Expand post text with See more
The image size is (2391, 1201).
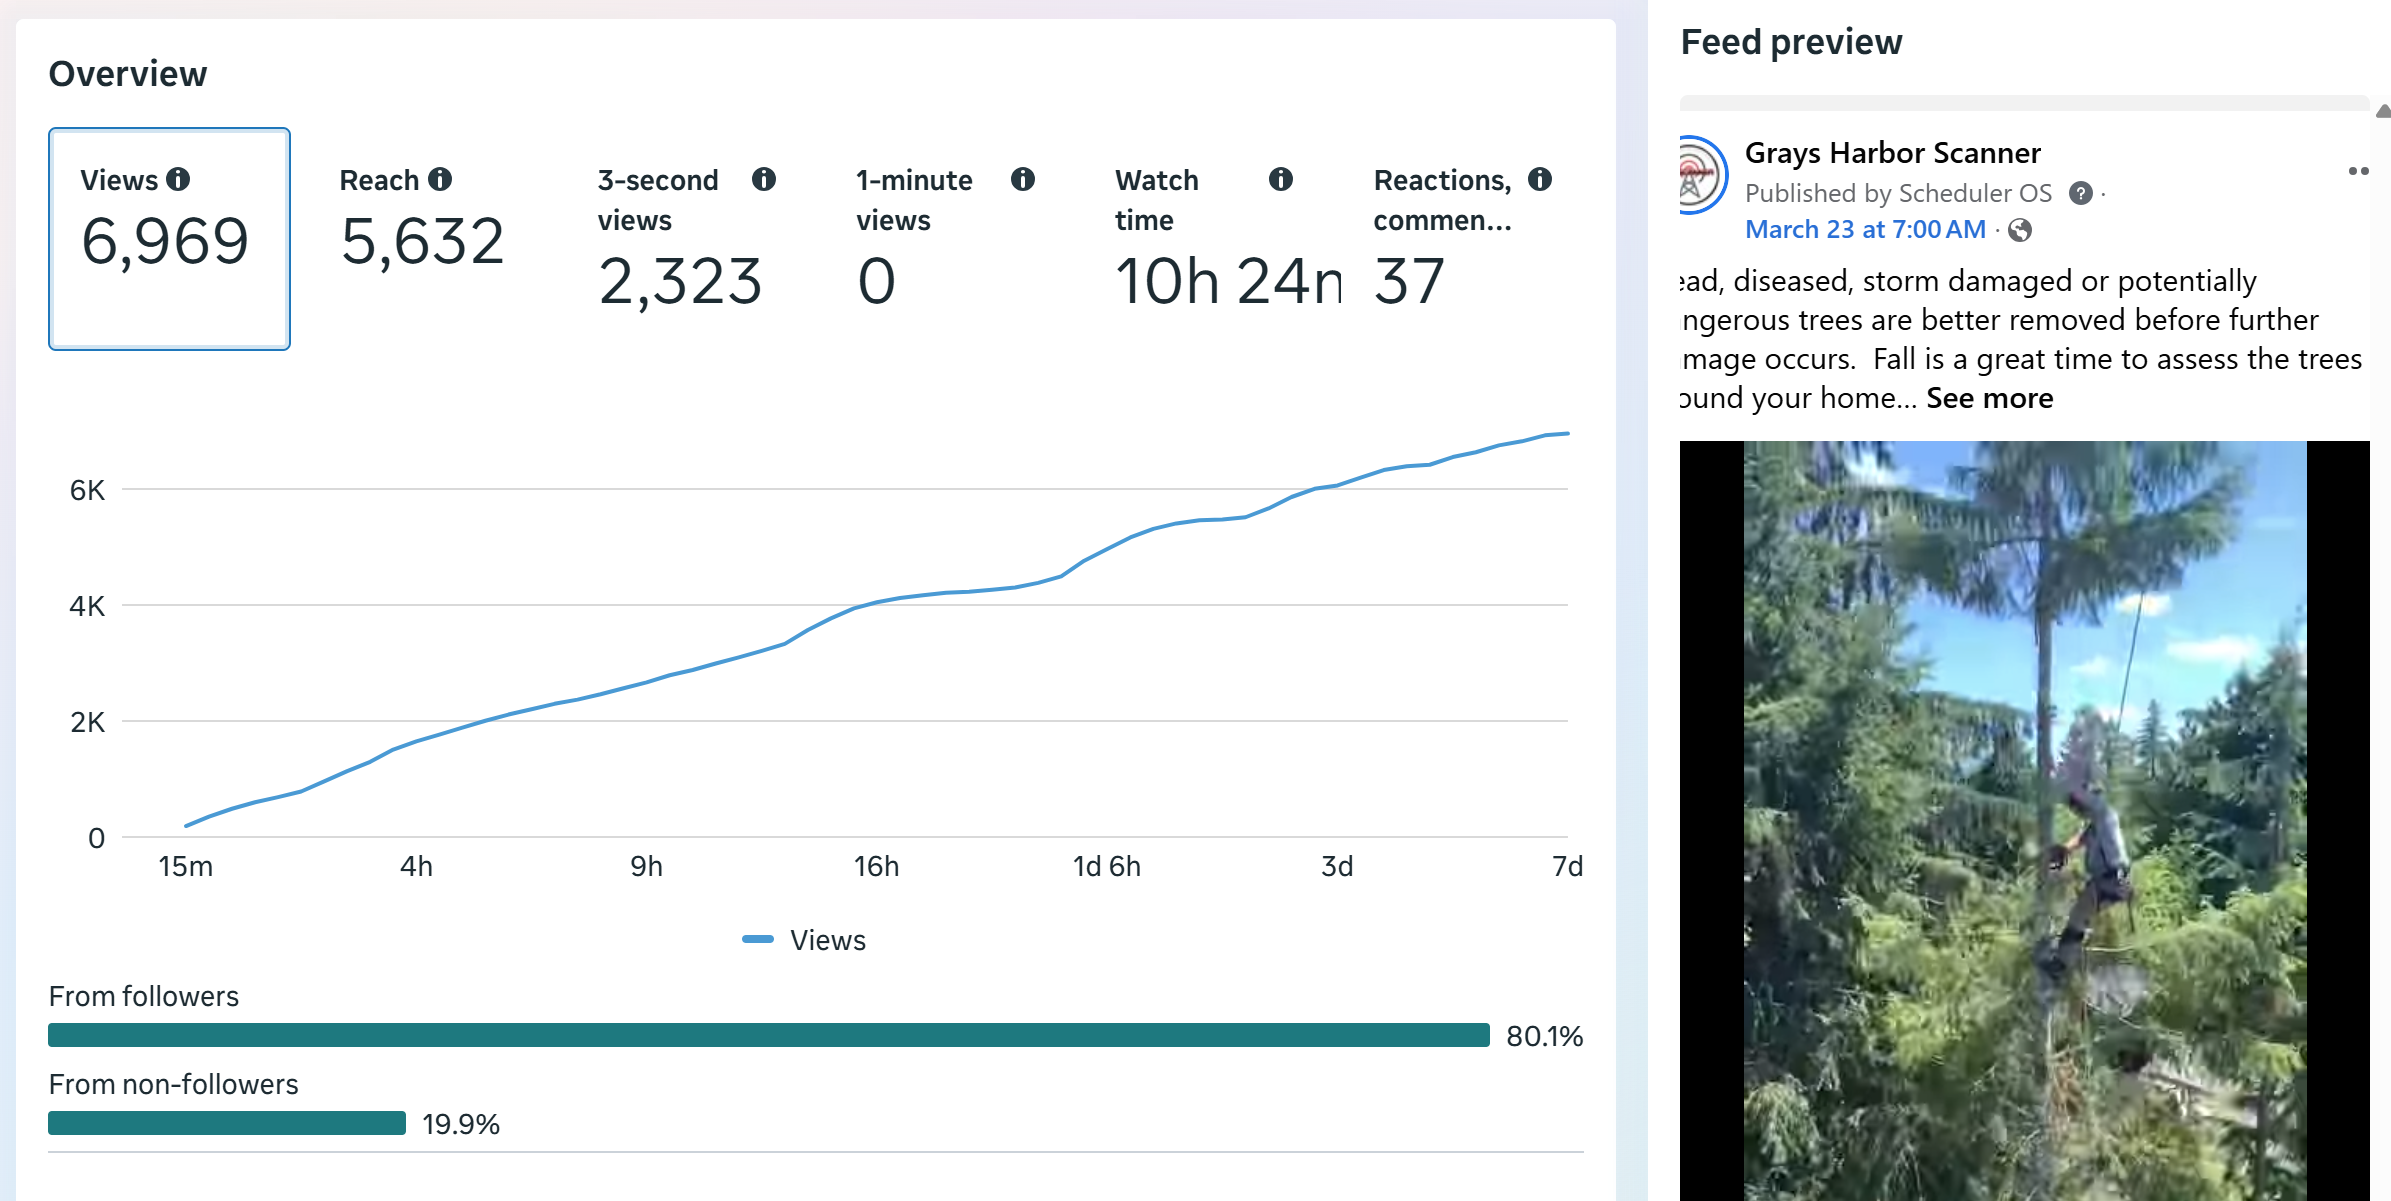click(x=1989, y=398)
